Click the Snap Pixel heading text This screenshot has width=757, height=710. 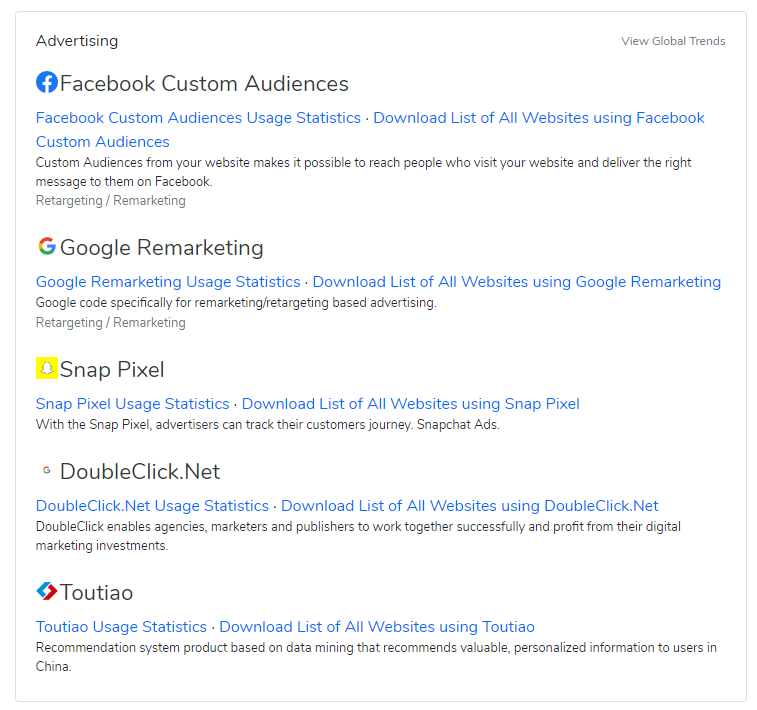pos(112,370)
